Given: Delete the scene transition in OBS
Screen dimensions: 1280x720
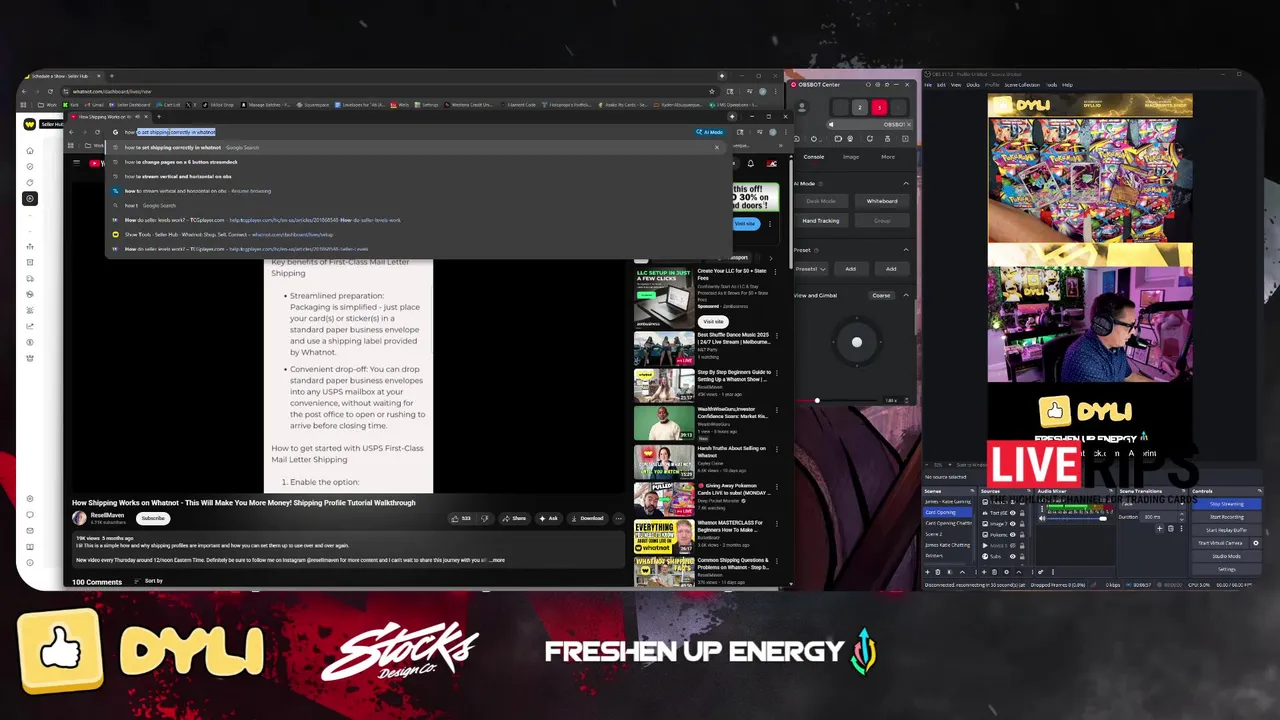Looking at the screenshot, I should point(1170,529).
